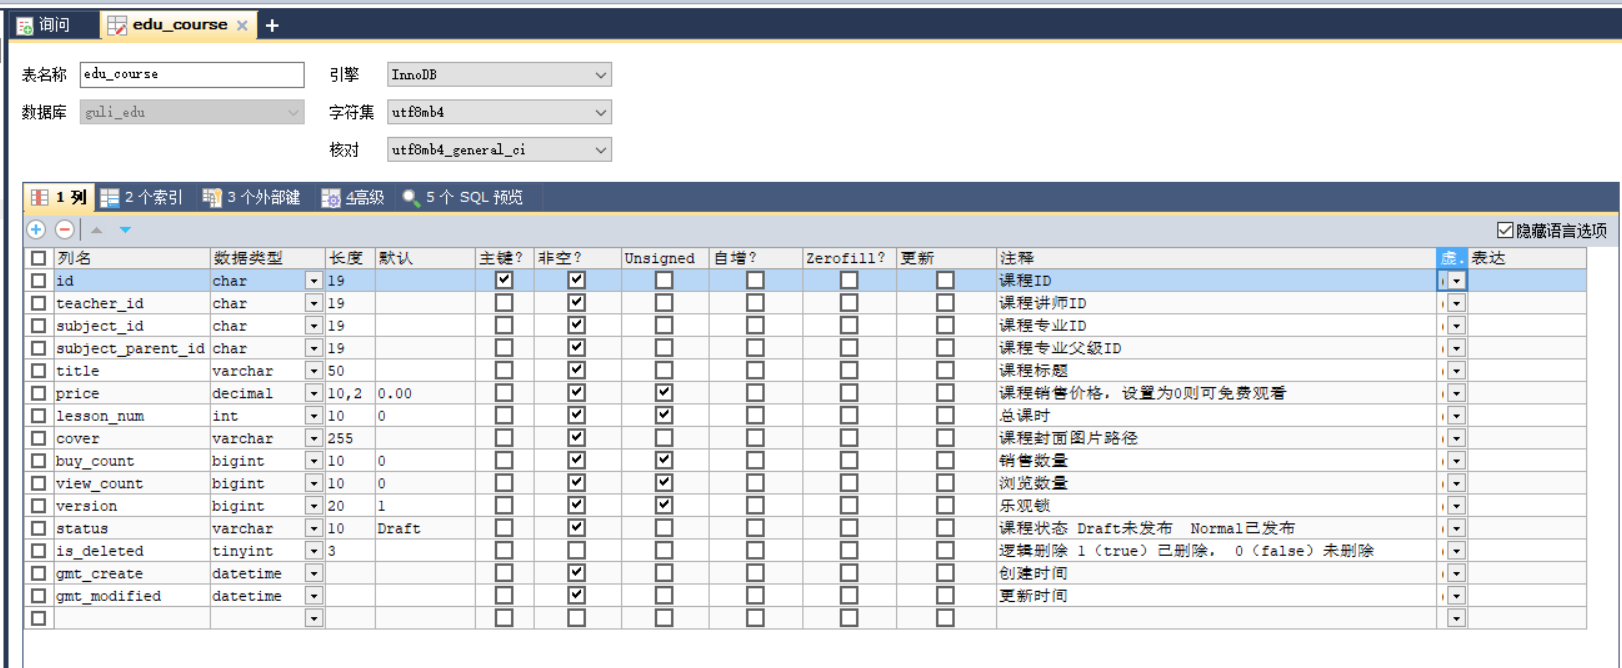
Task: Click the bigint data type for version
Action: click(x=257, y=506)
